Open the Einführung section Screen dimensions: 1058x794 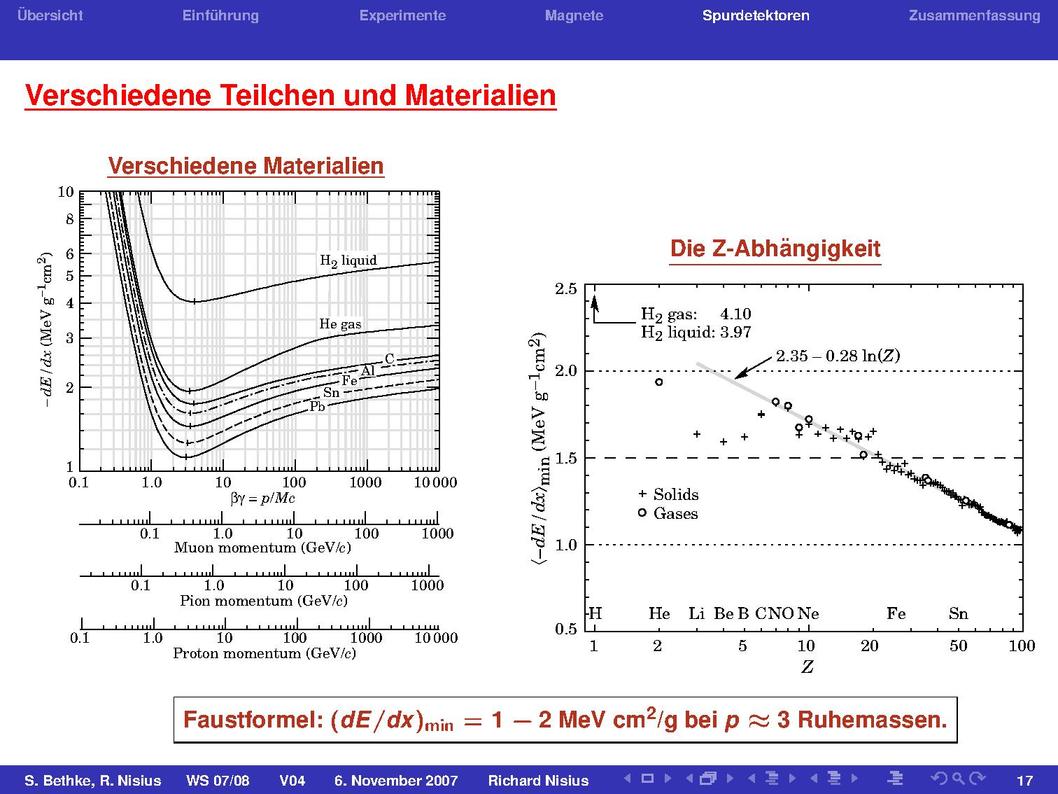coord(220,15)
